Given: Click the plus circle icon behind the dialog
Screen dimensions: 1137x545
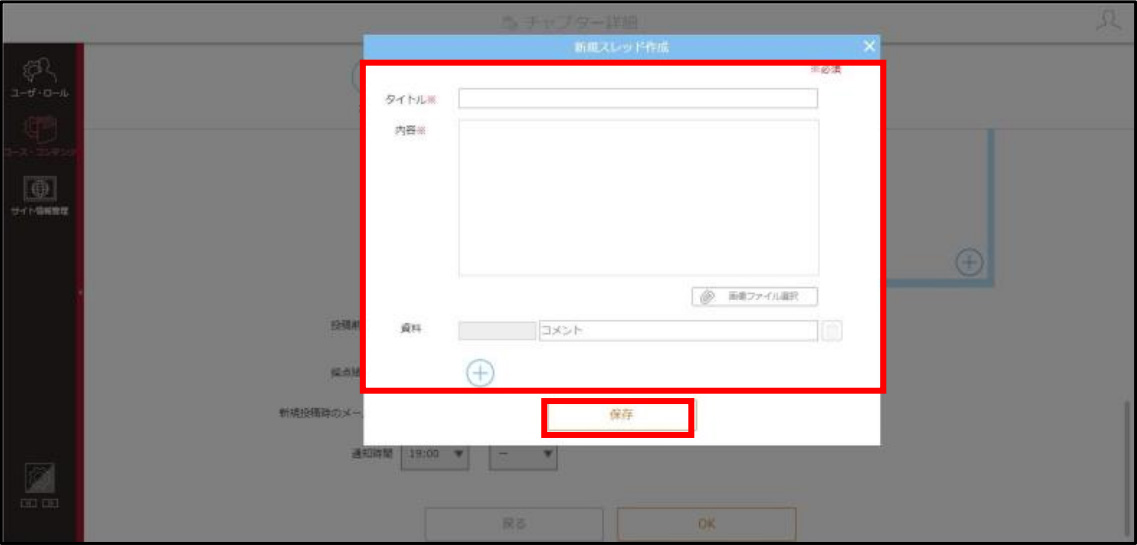Looking at the screenshot, I should [x=969, y=262].
